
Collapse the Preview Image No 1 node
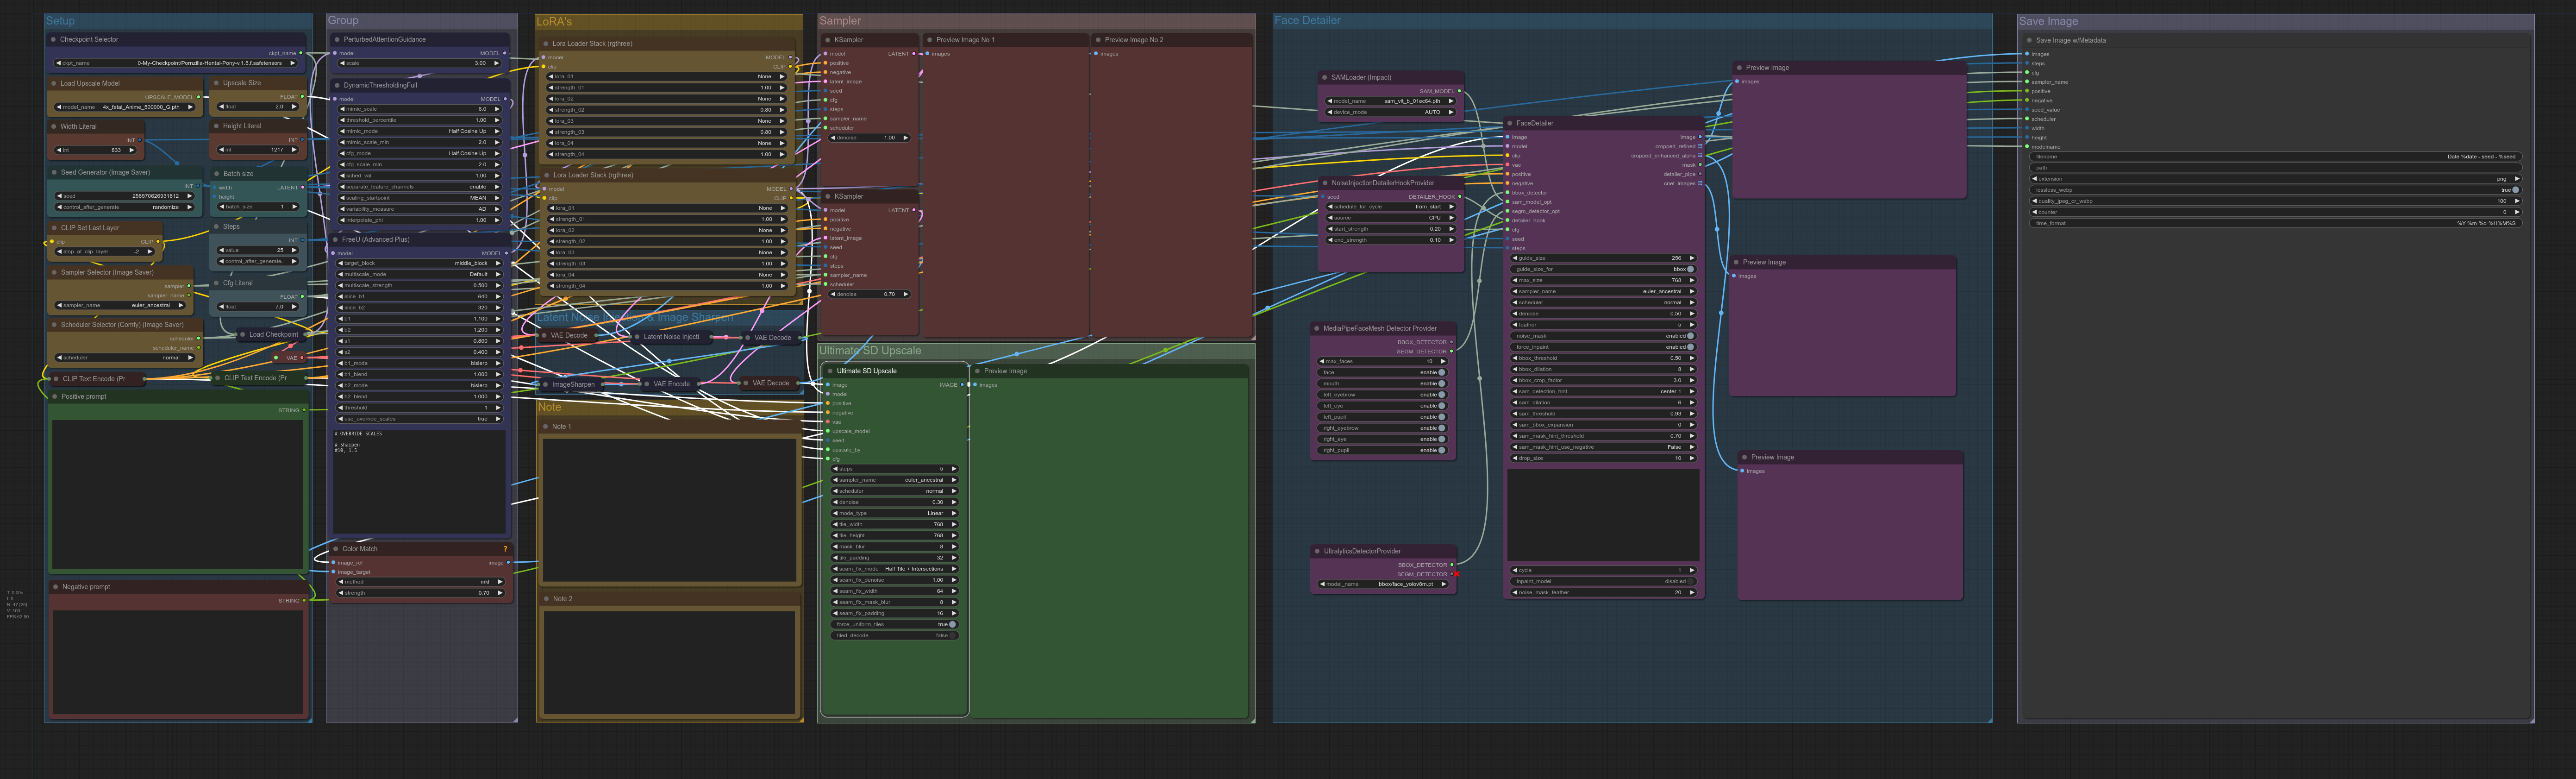pyautogui.click(x=929, y=40)
